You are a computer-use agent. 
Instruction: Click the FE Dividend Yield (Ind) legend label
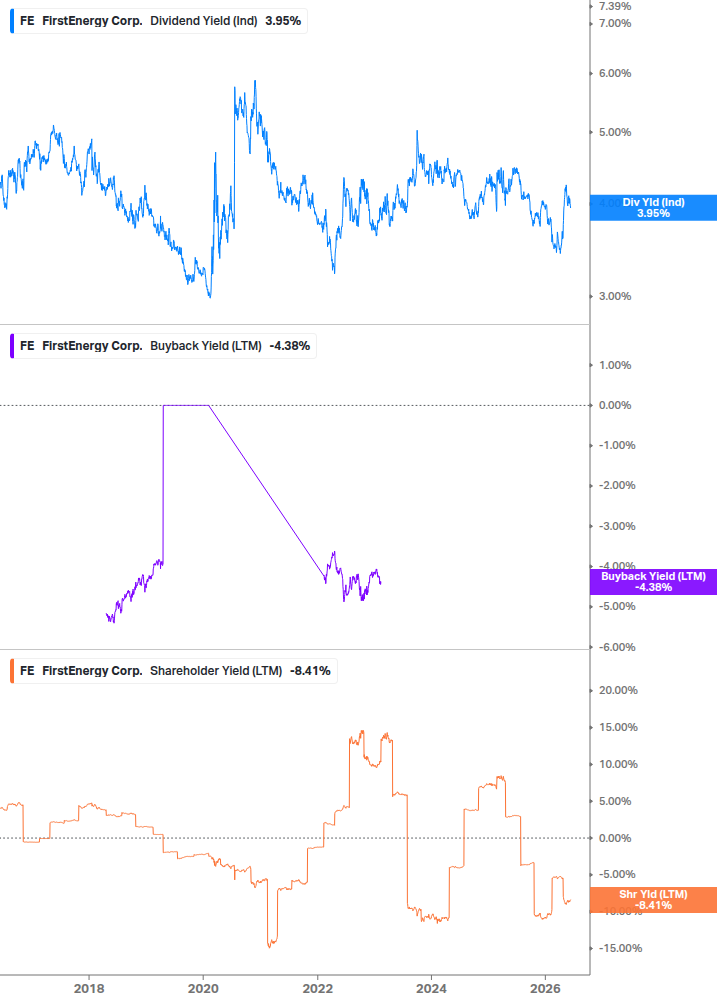click(x=159, y=21)
